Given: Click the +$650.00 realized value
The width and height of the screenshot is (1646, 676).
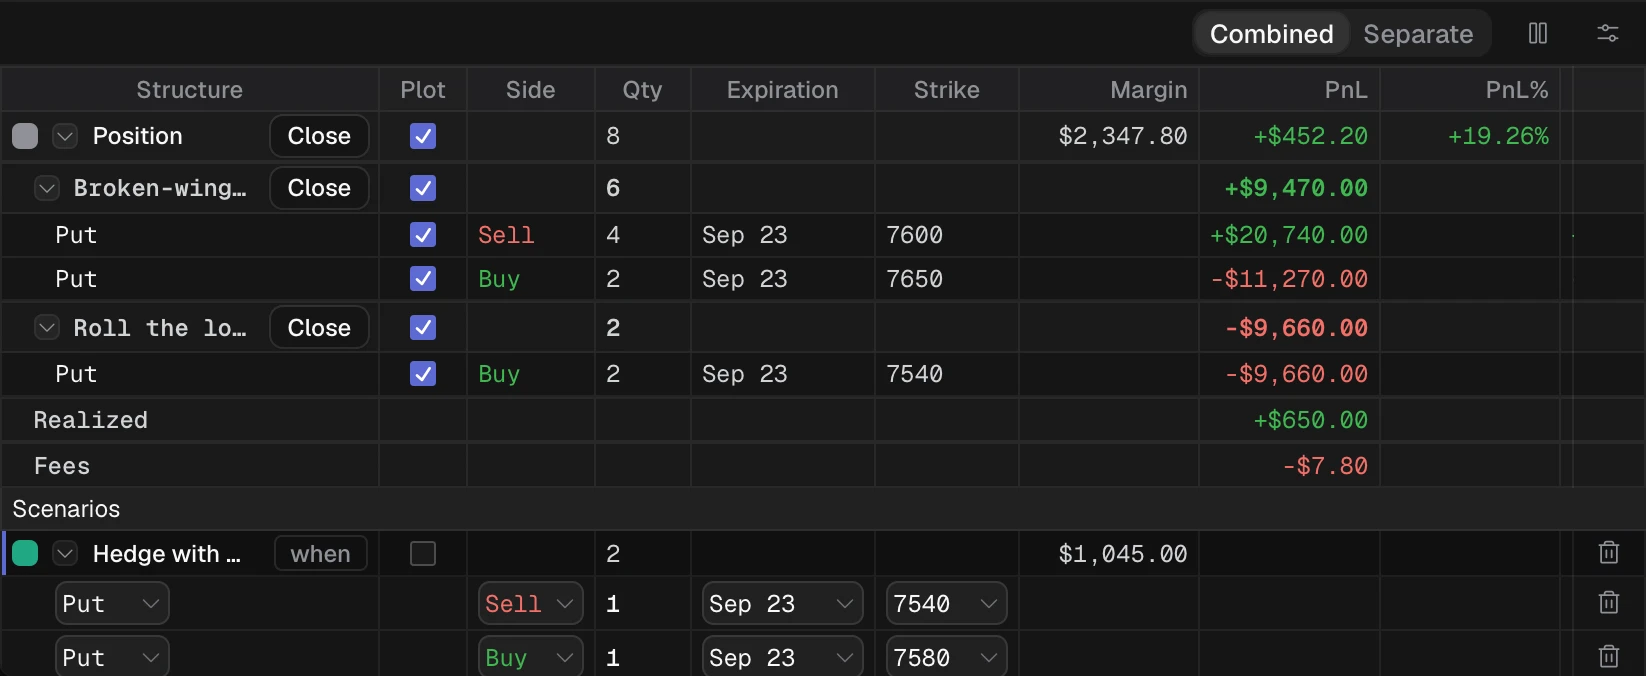Looking at the screenshot, I should tap(1310, 420).
